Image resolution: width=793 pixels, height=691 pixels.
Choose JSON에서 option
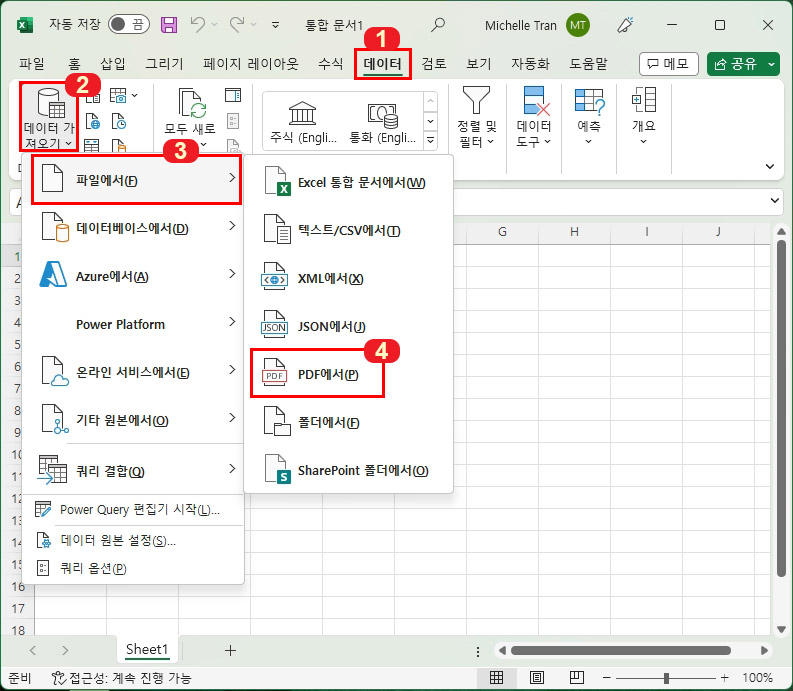click(348, 326)
